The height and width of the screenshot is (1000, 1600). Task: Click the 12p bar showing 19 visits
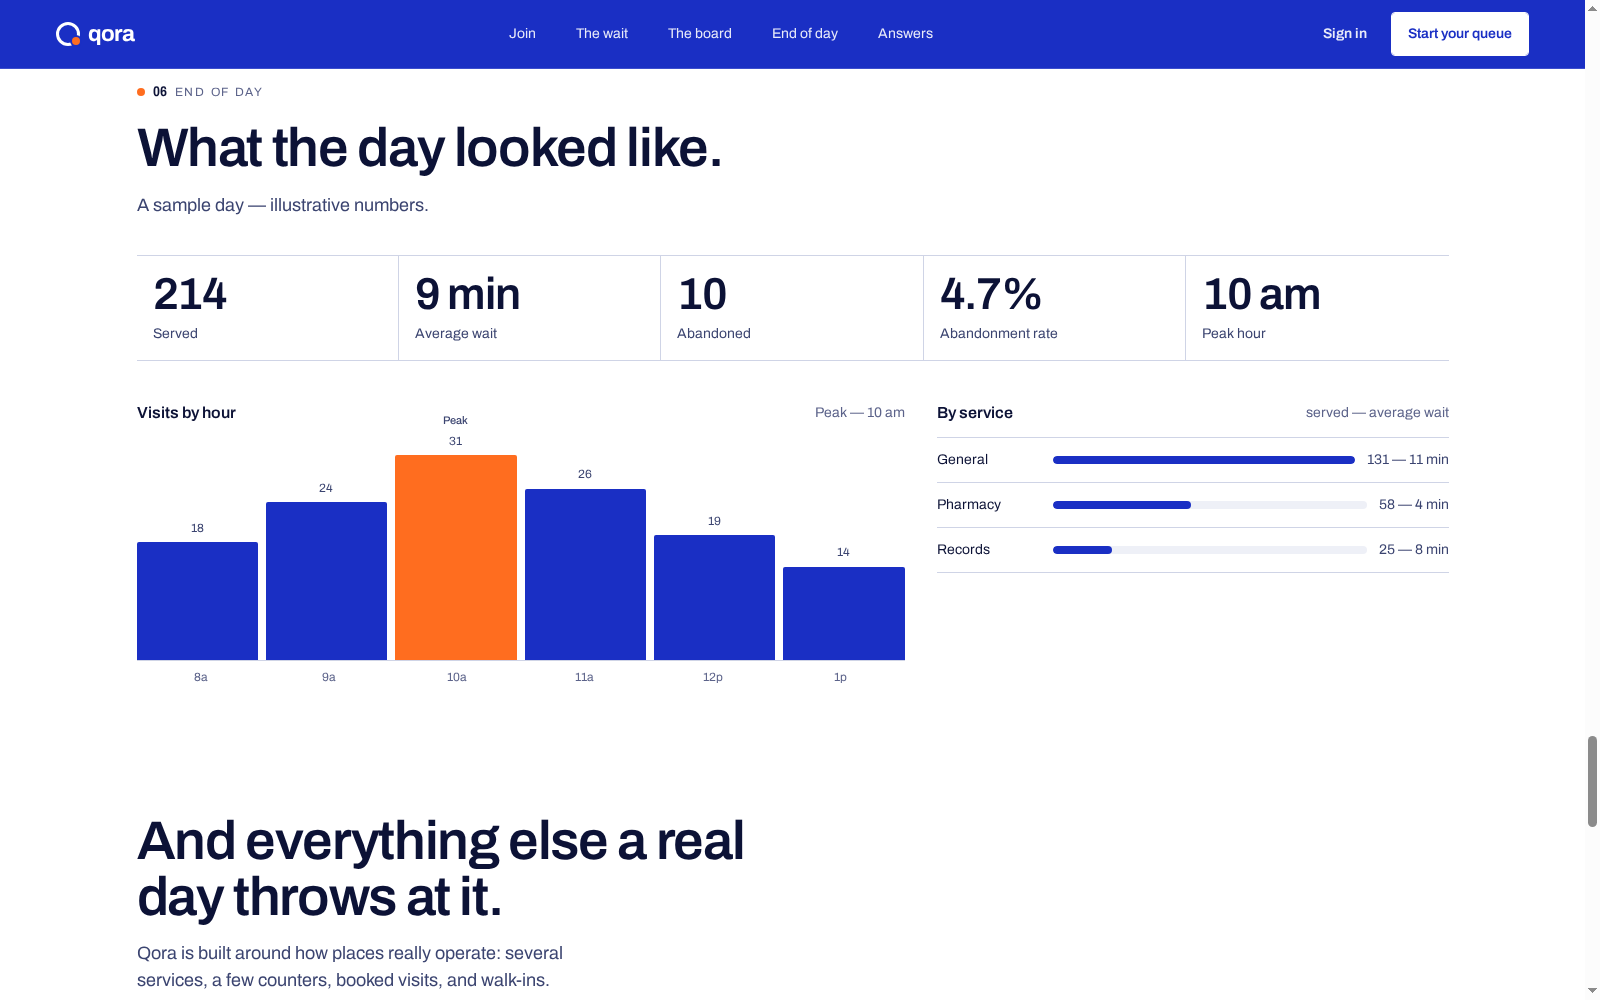coord(714,597)
